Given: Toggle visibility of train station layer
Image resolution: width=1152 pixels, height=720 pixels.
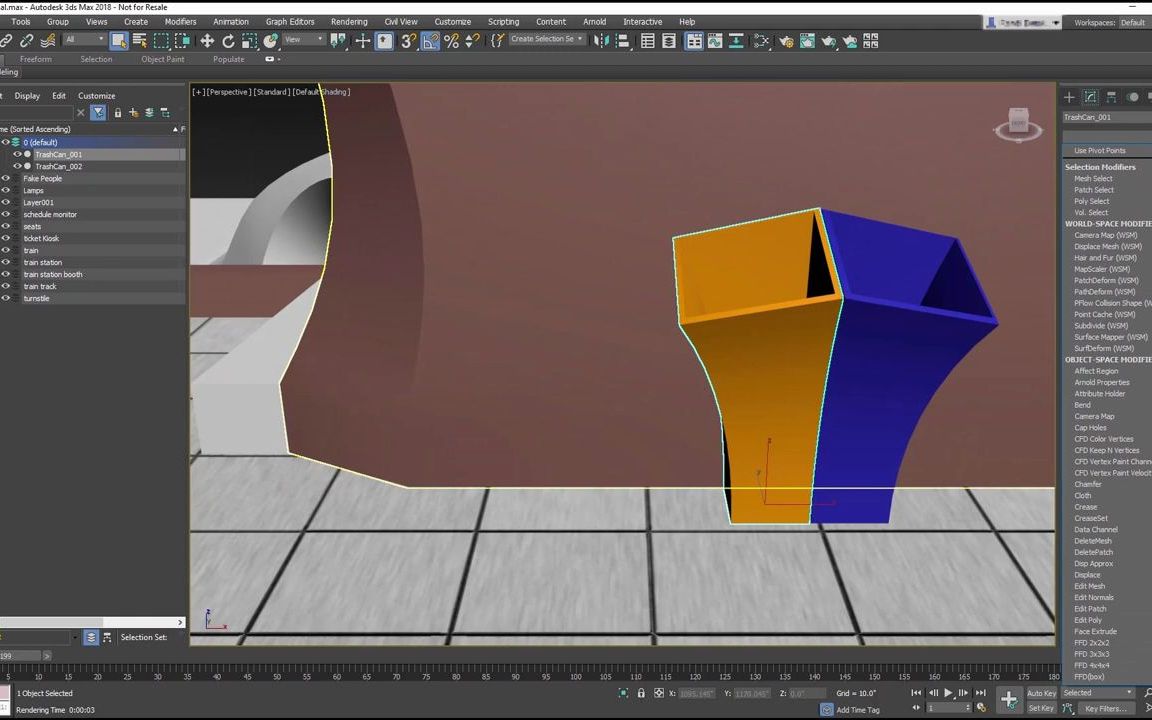Looking at the screenshot, I should click(x=5, y=263).
